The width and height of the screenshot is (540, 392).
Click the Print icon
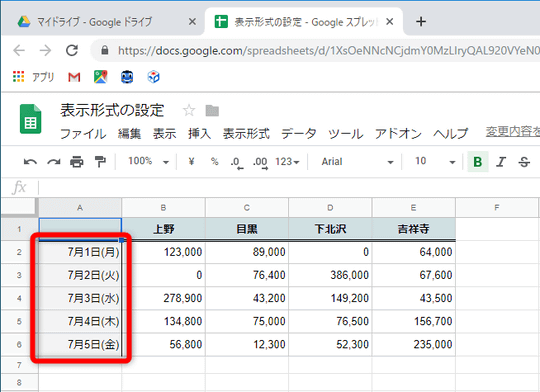[76, 162]
